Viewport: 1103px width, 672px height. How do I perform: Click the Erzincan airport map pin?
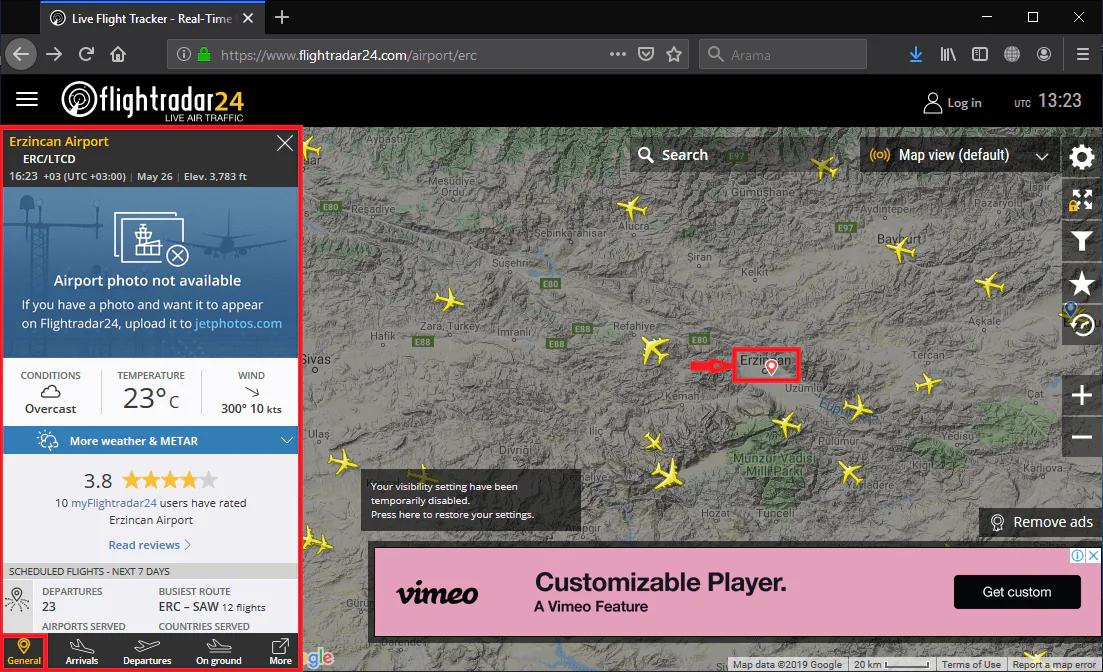point(771,367)
